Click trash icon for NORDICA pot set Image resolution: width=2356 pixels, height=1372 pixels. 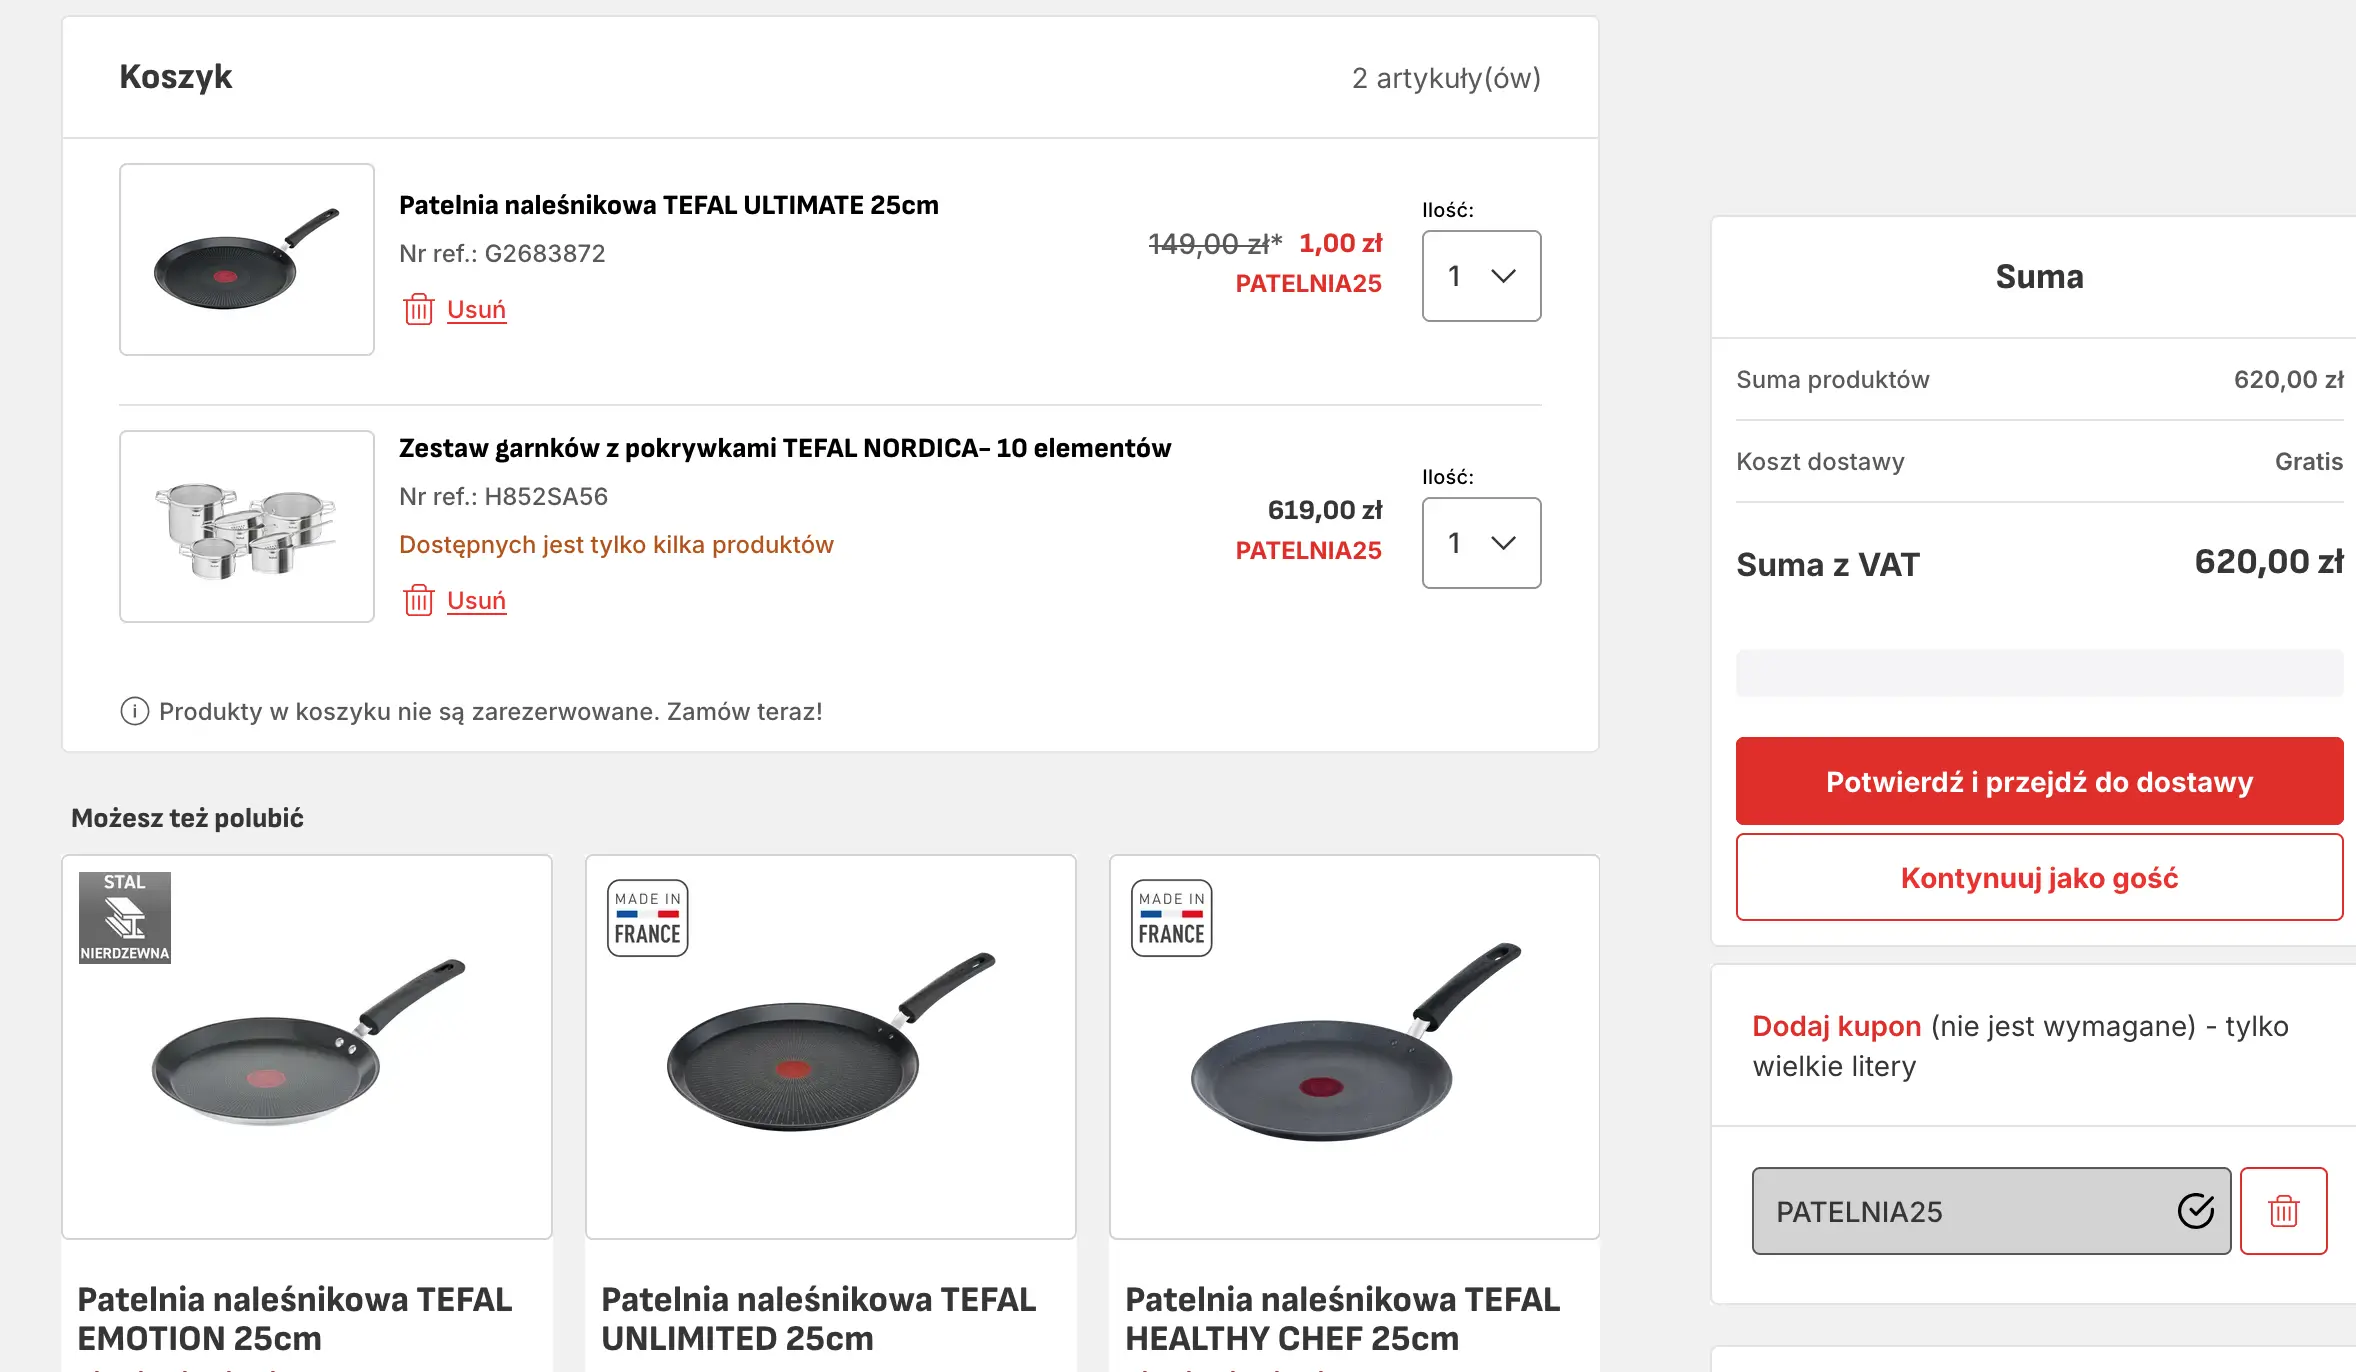[418, 601]
